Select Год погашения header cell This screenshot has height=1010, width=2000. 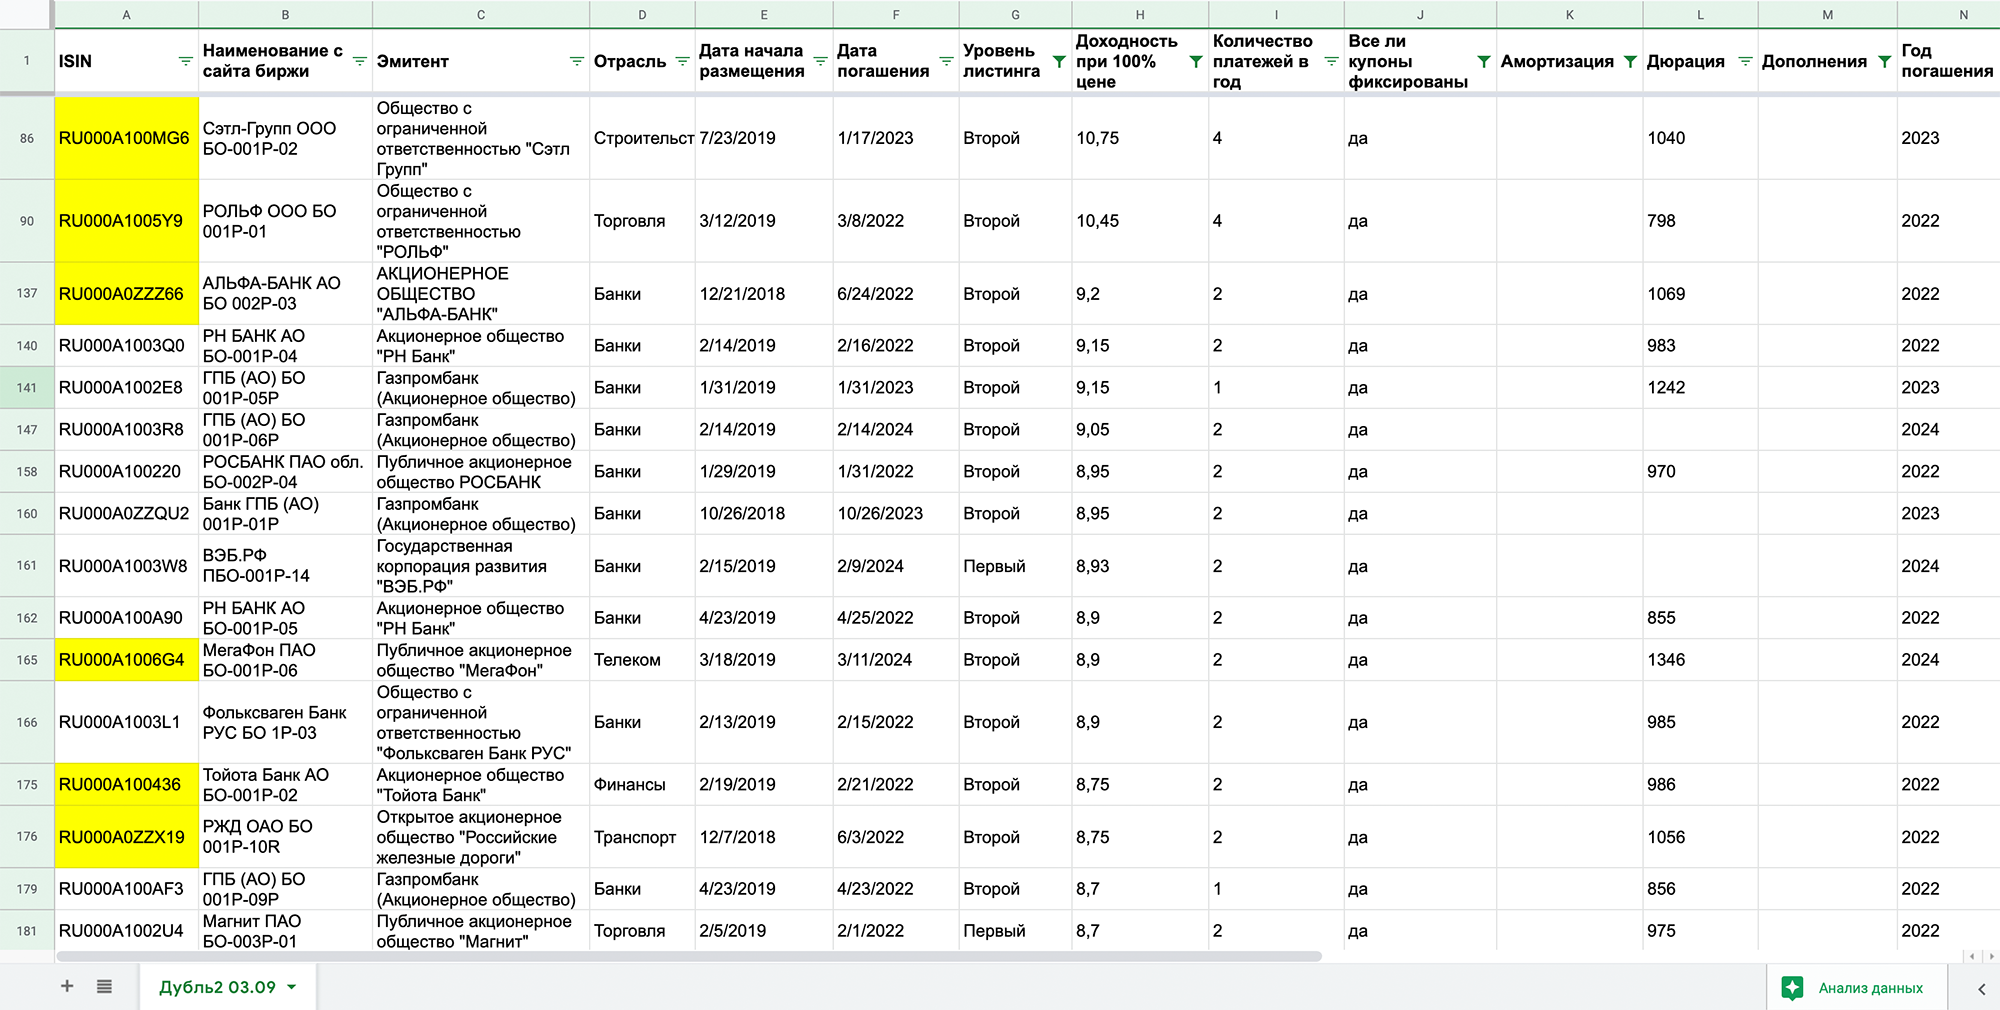(x=1948, y=61)
